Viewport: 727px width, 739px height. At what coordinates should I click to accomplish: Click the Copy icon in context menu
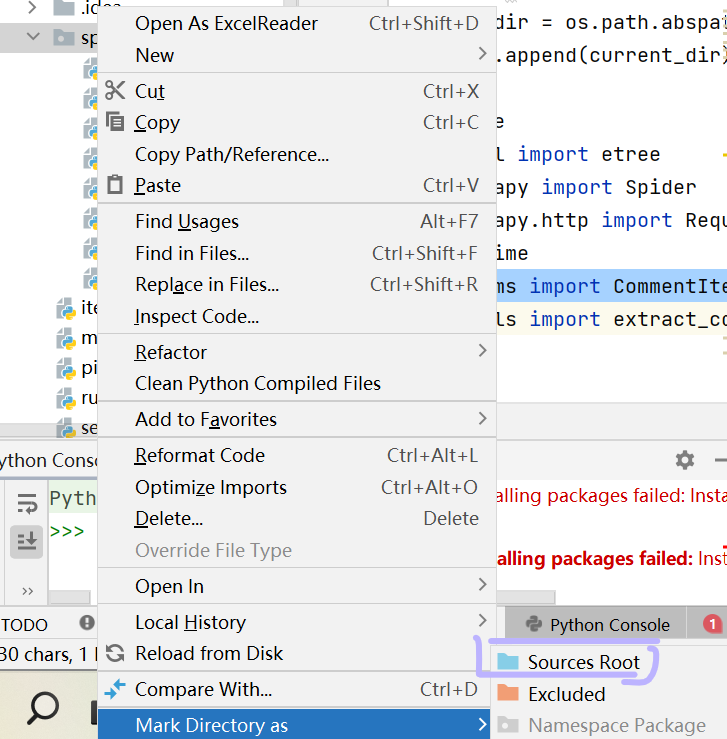[115, 122]
